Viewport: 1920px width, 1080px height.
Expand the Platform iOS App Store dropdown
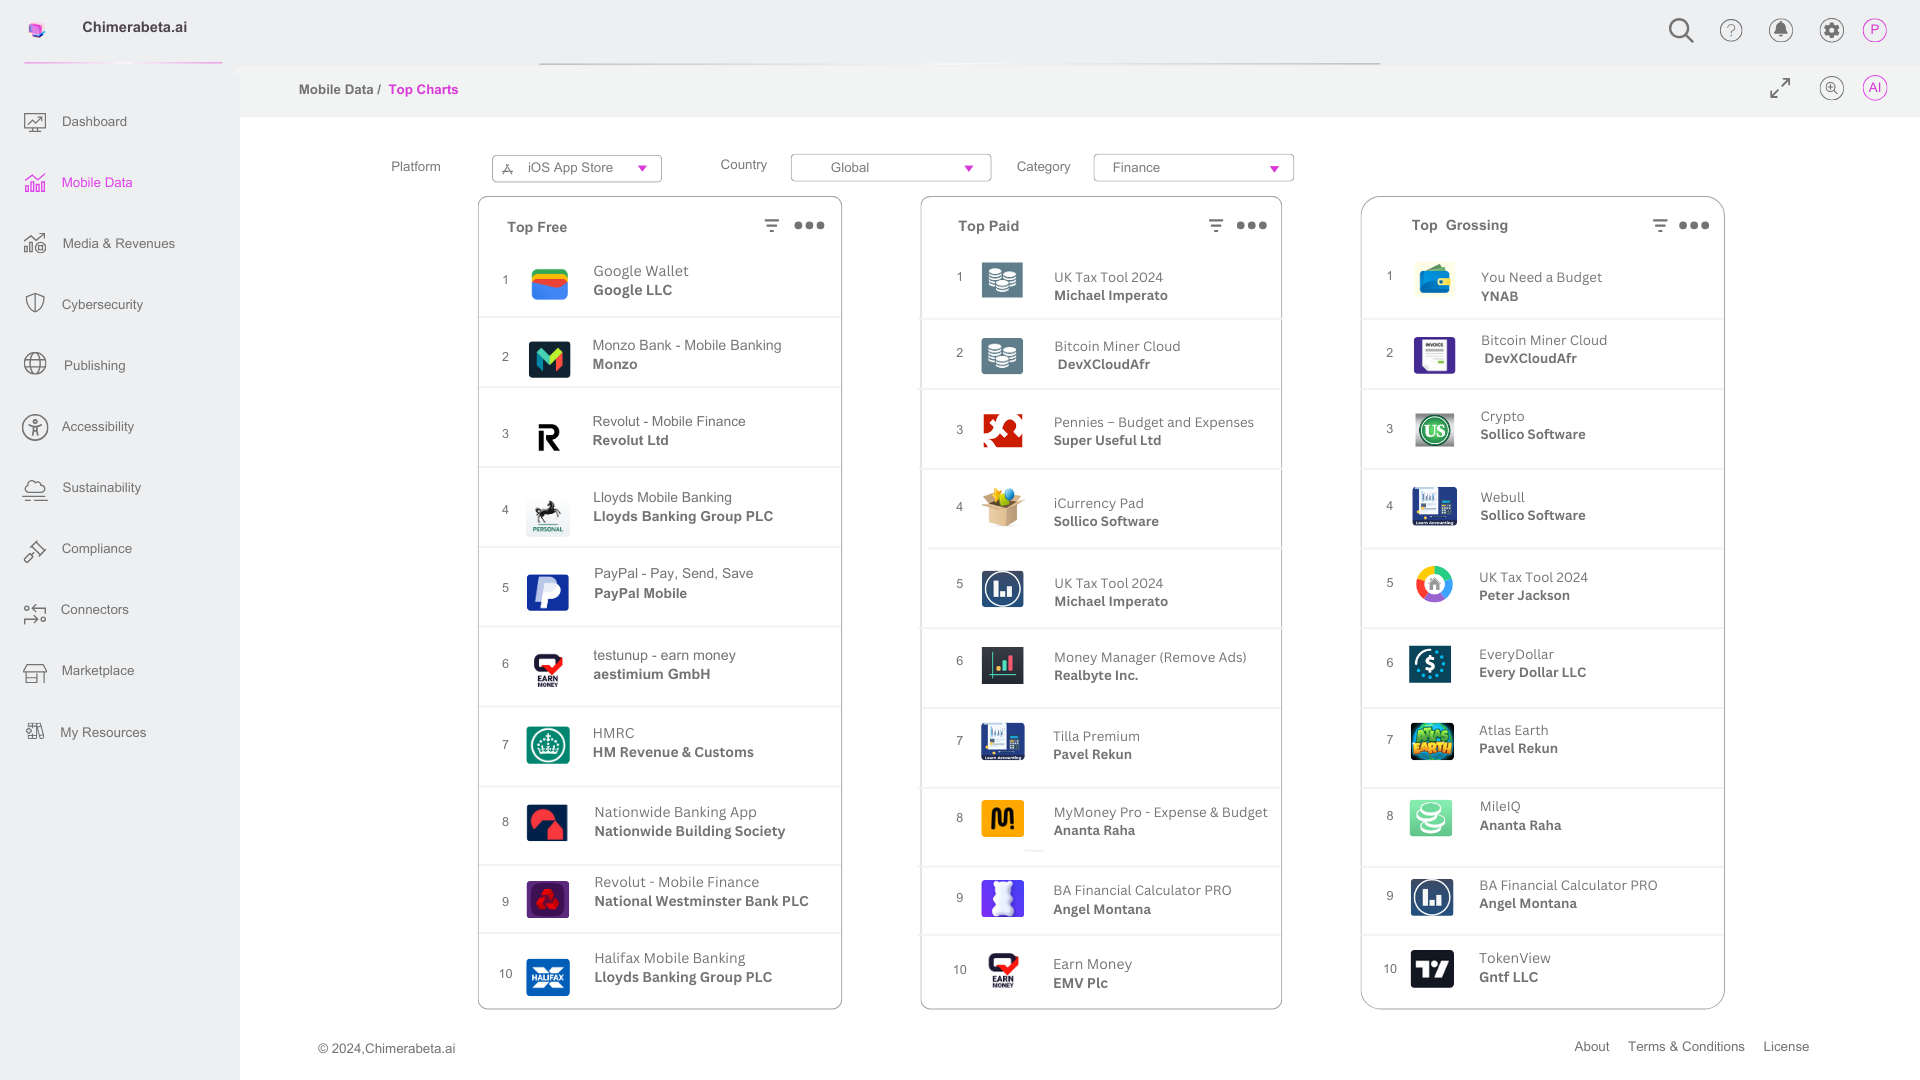[577, 168]
